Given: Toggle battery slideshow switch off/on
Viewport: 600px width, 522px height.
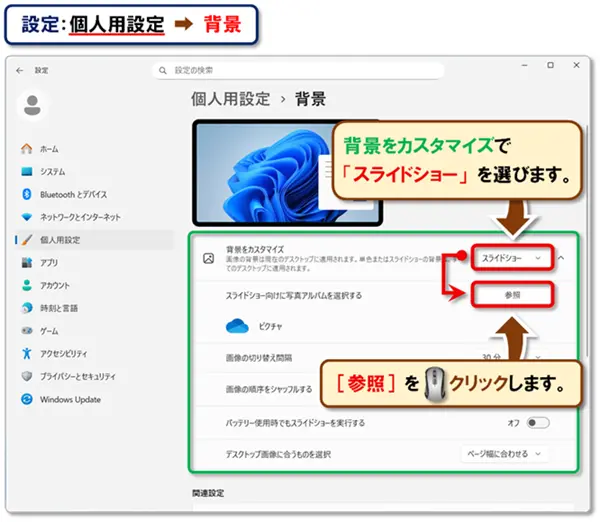Looking at the screenshot, I should pyautogui.click(x=538, y=423).
